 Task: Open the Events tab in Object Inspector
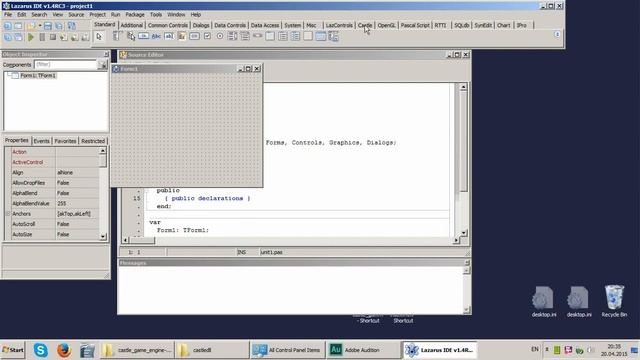coord(41,141)
